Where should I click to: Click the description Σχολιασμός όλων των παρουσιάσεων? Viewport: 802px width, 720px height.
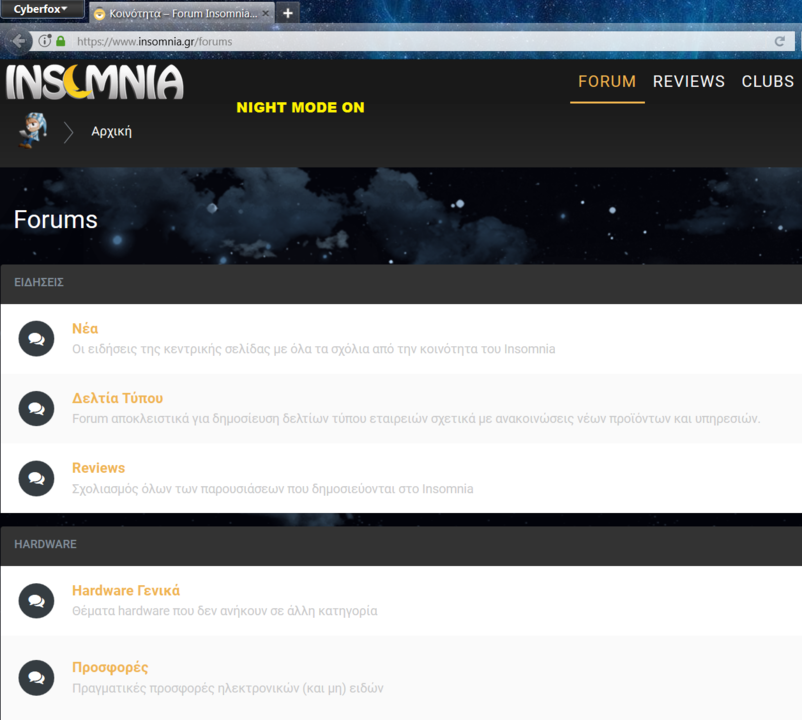point(273,489)
